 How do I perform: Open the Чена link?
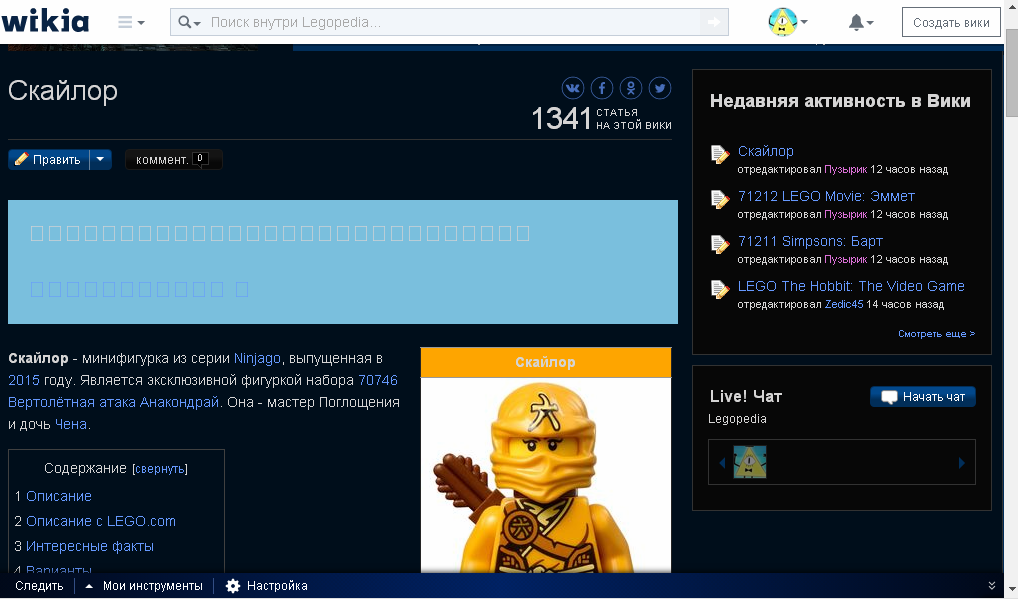pos(71,424)
